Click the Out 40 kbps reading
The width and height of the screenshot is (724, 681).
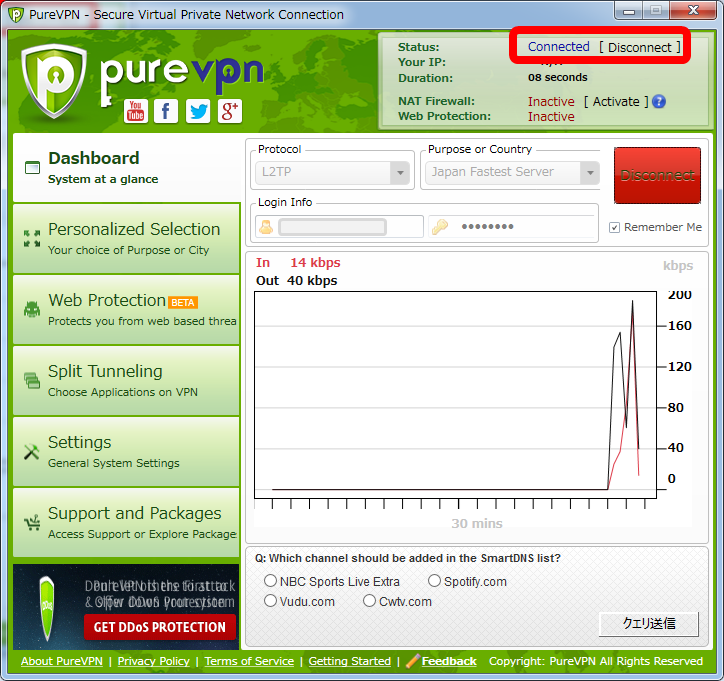point(297,281)
